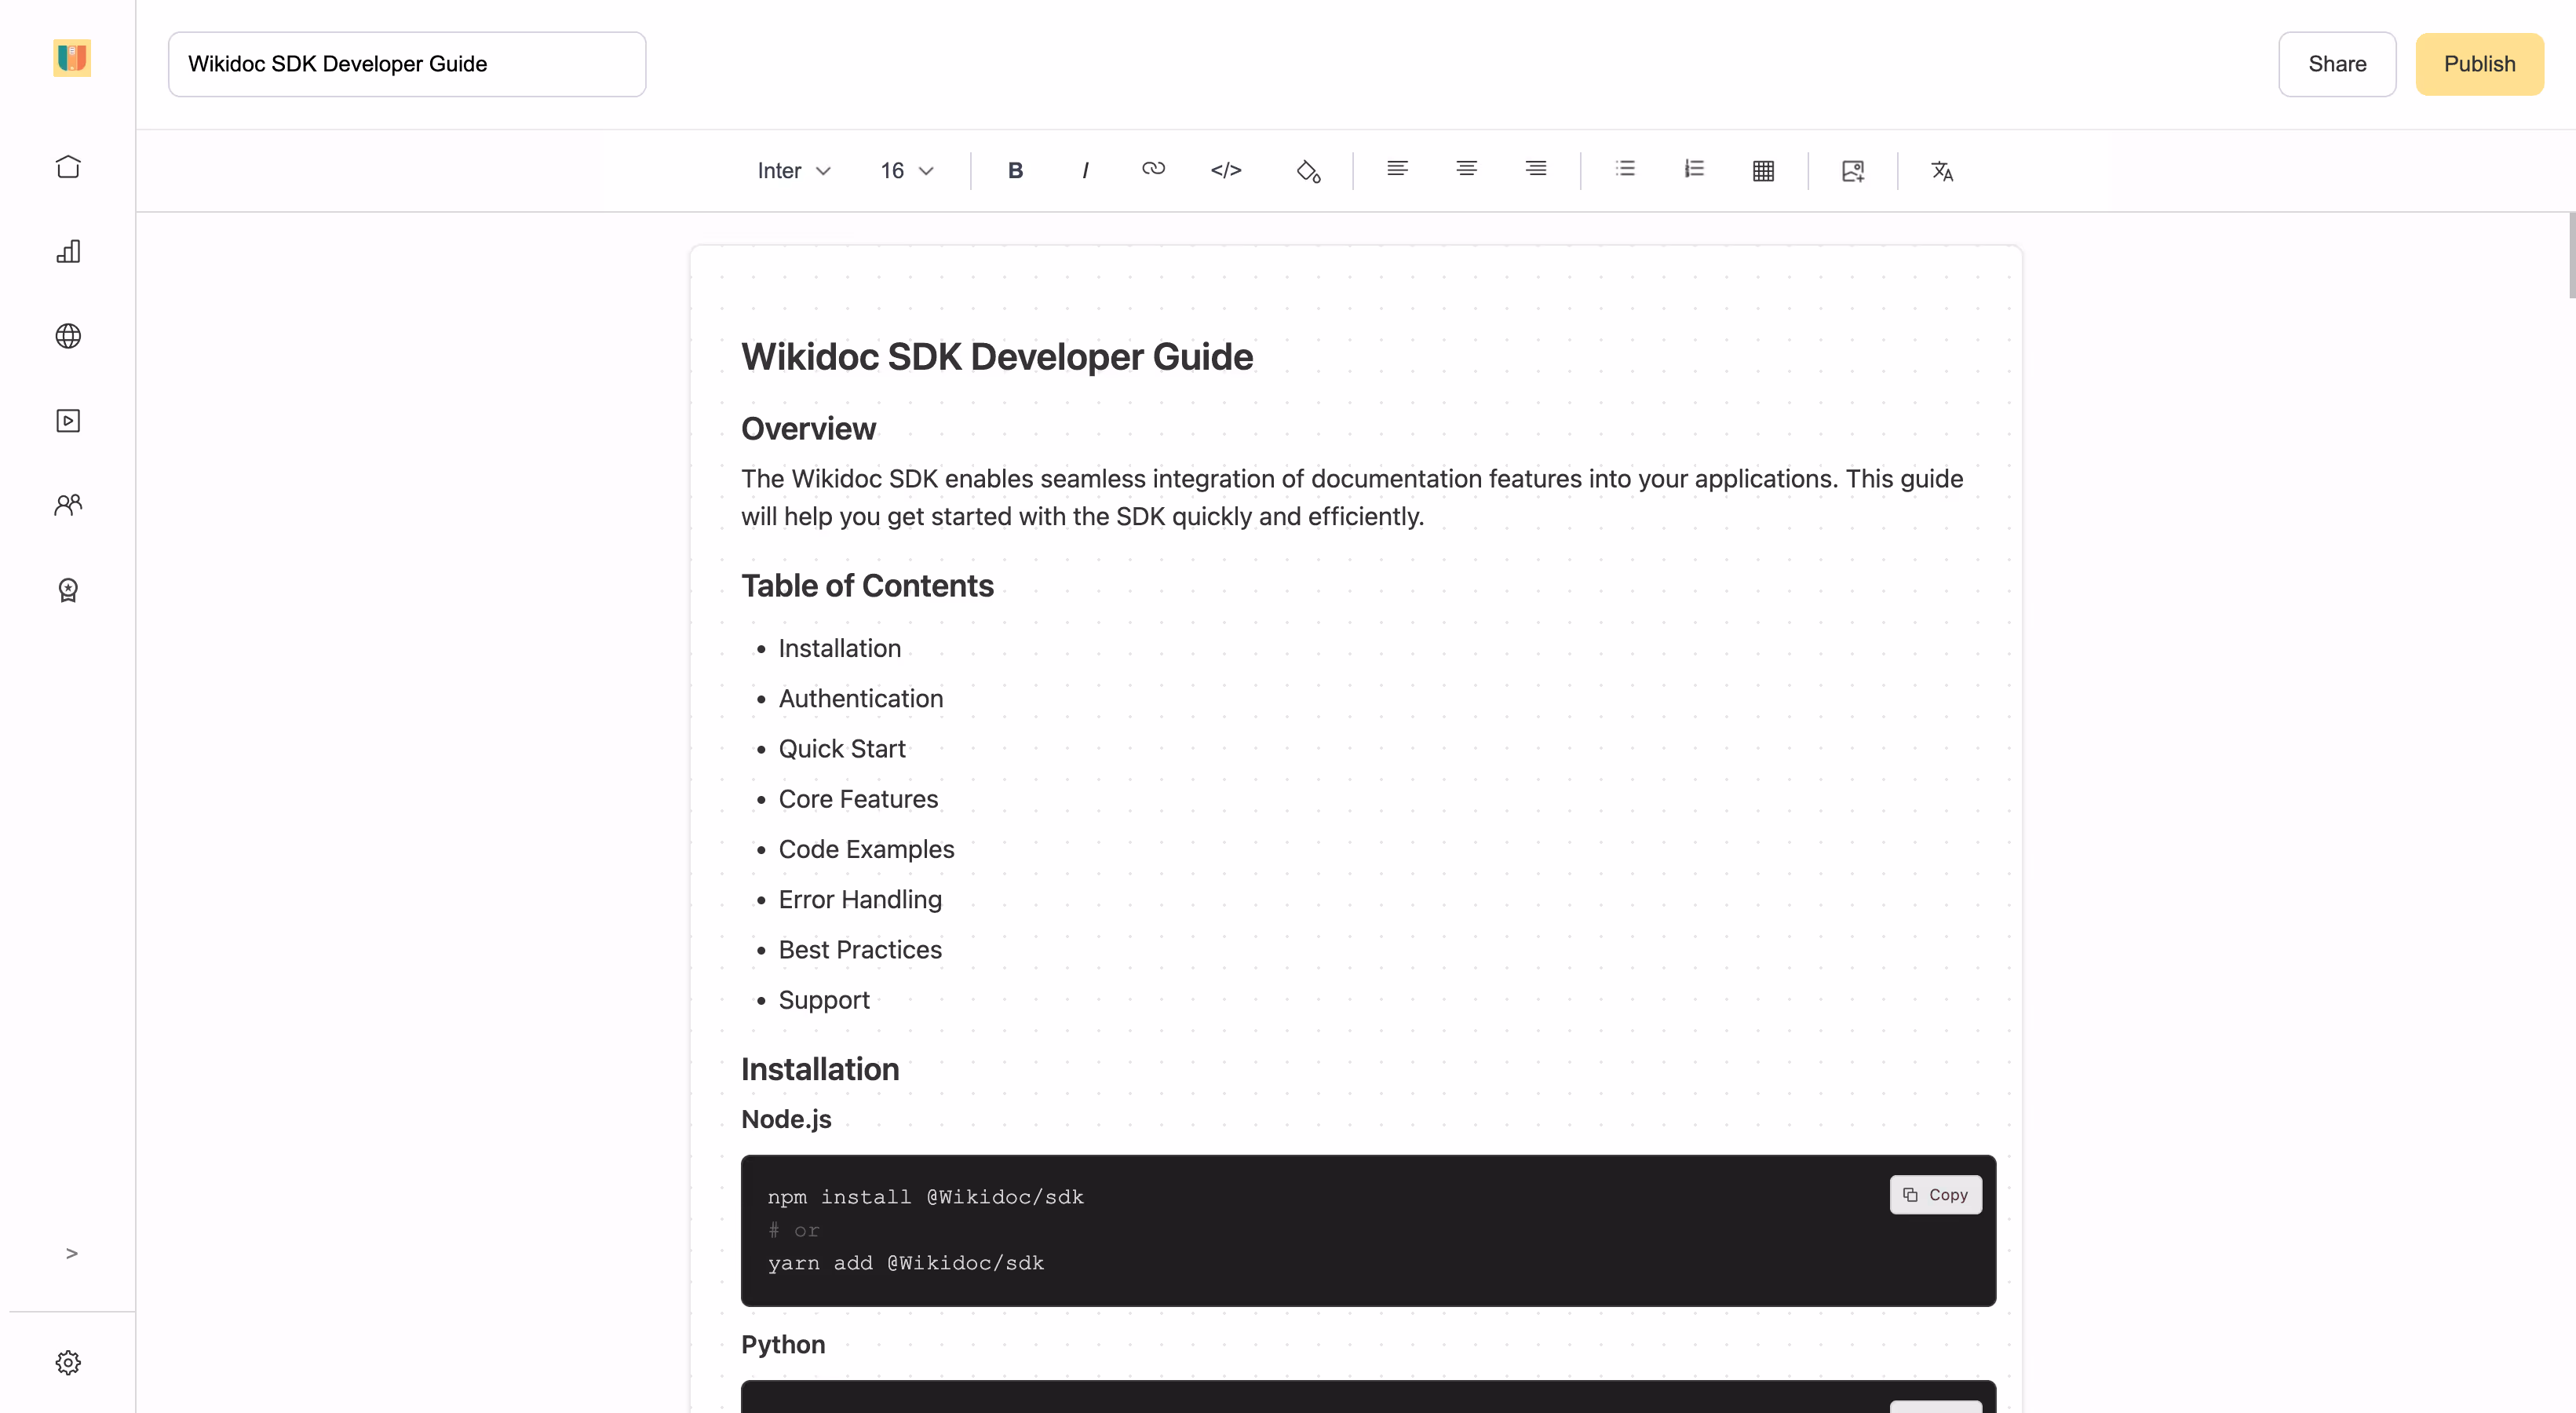Apply a bulleted list
This screenshot has height=1413, width=2576.
click(1625, 169)
